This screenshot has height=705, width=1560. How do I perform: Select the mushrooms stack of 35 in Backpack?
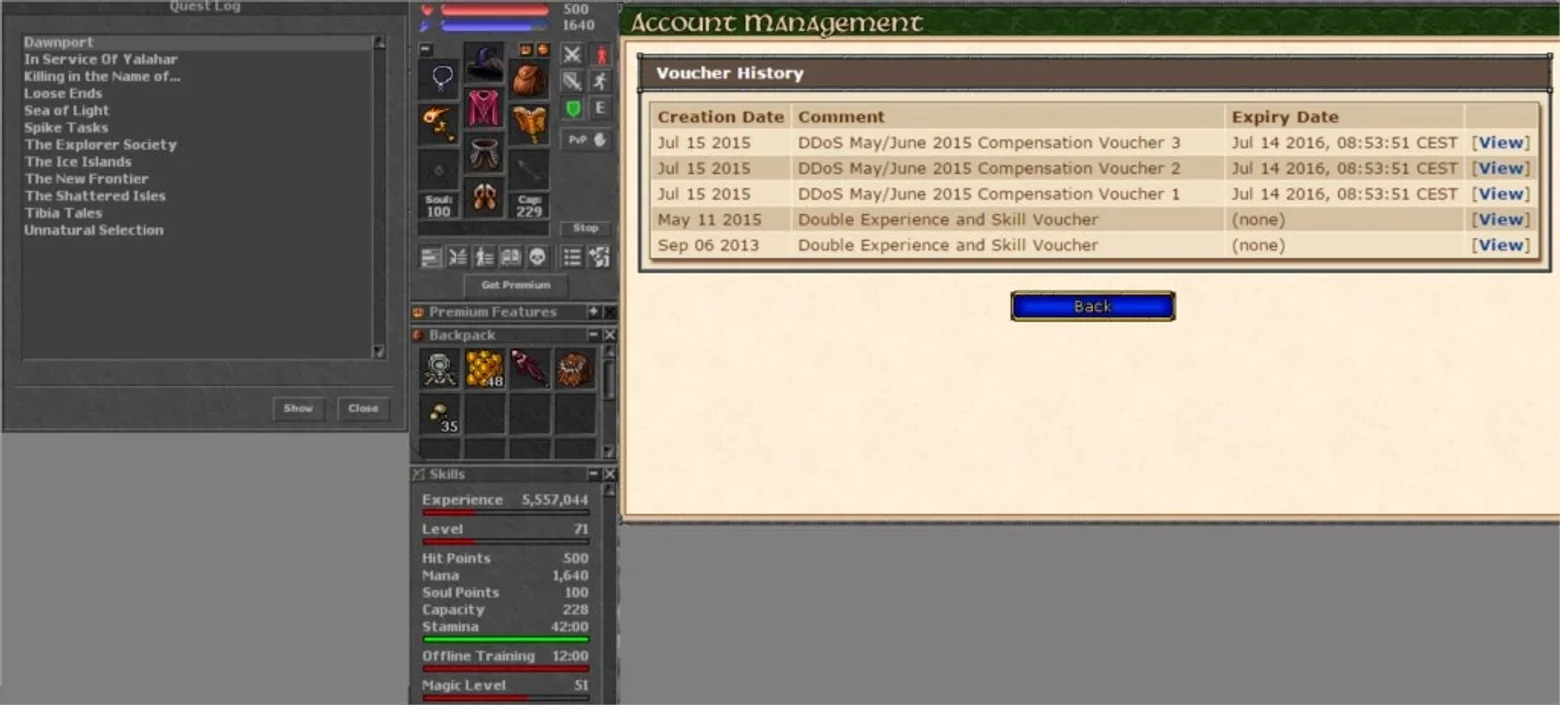pos(440,414)
